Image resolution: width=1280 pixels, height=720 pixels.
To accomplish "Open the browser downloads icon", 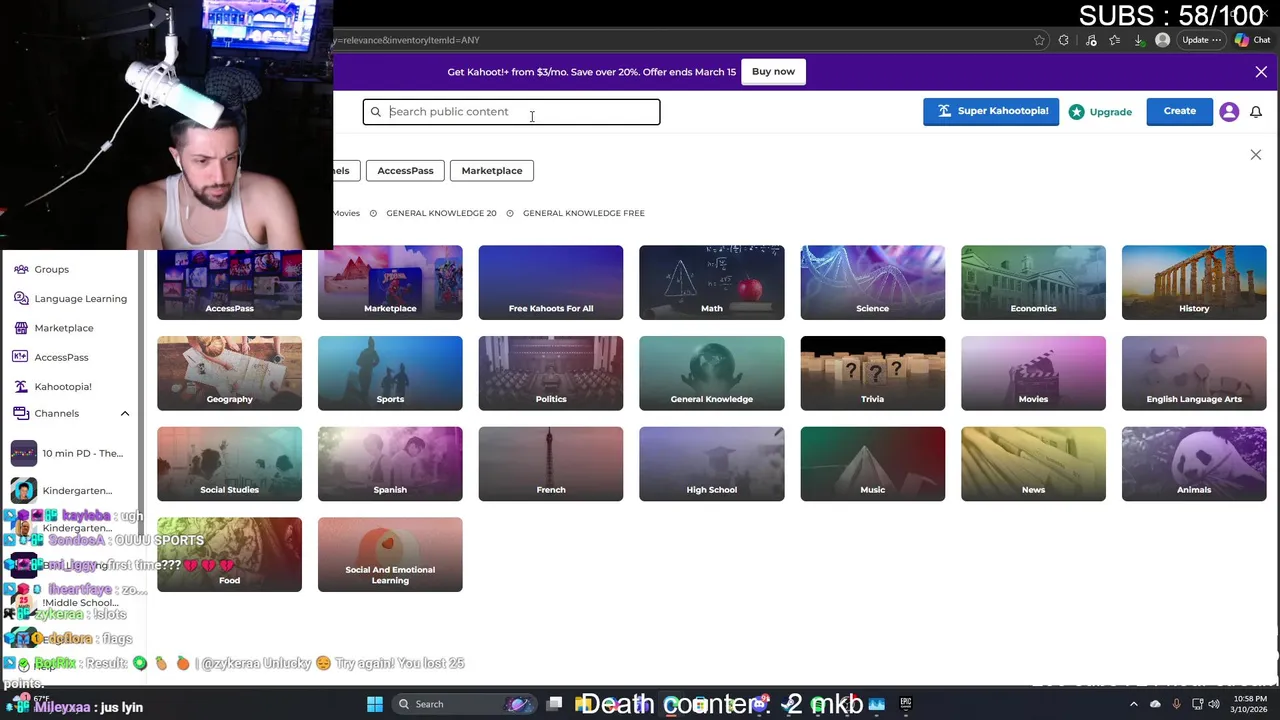I will pos(1139,40).
